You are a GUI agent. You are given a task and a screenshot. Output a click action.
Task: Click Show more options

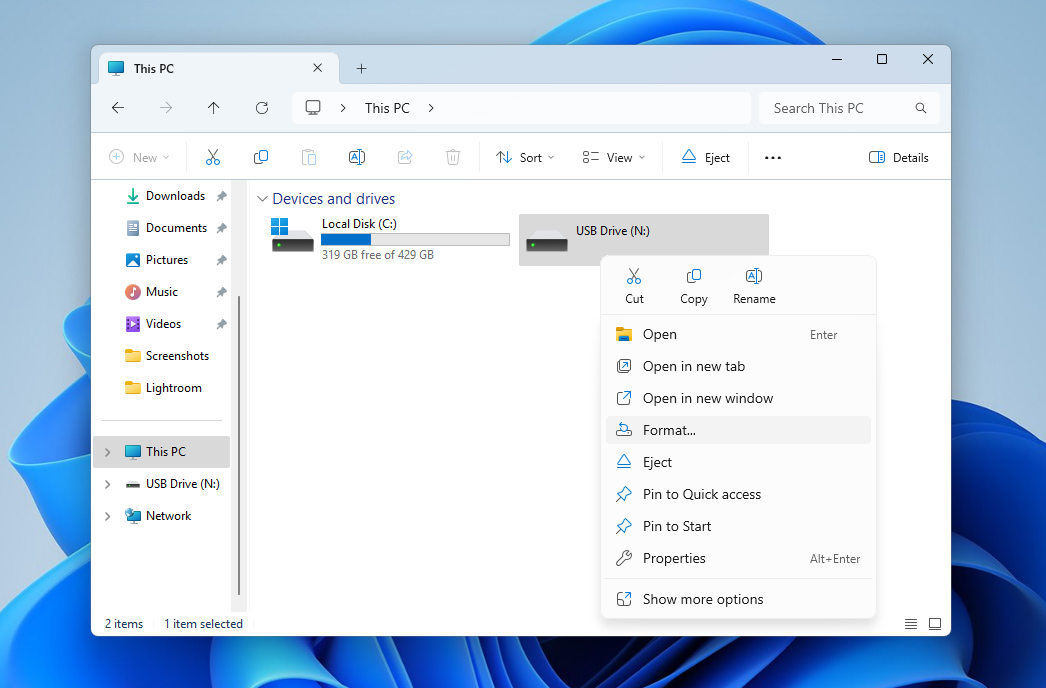[x=738, y=599]
